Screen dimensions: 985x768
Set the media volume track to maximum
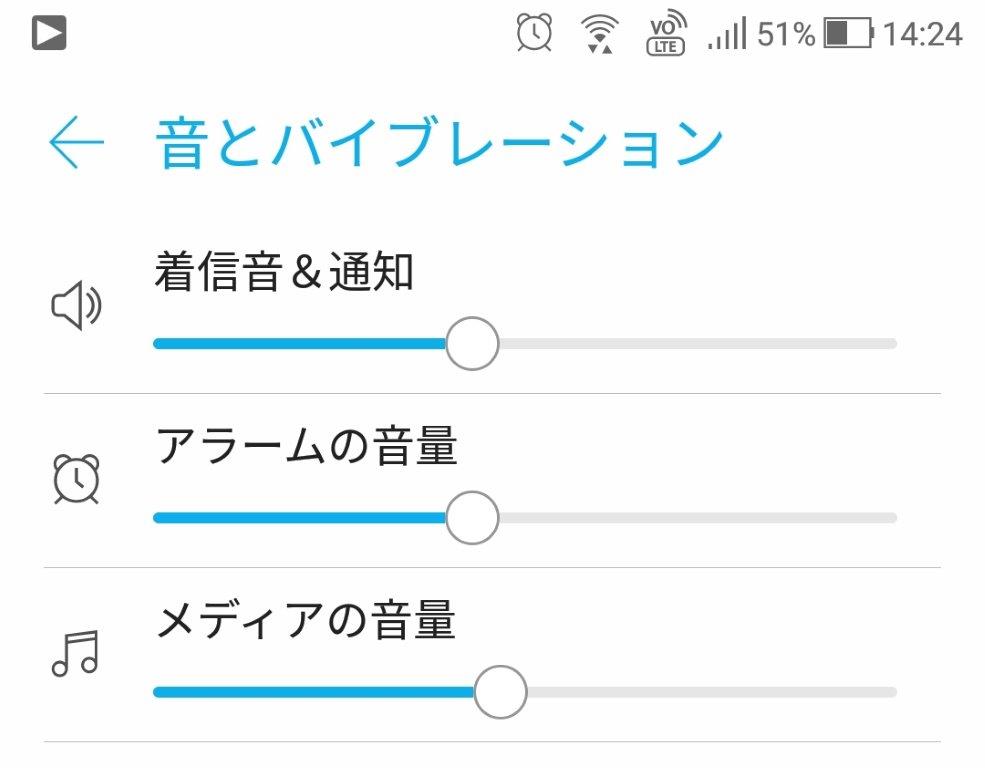coord(893,692)
